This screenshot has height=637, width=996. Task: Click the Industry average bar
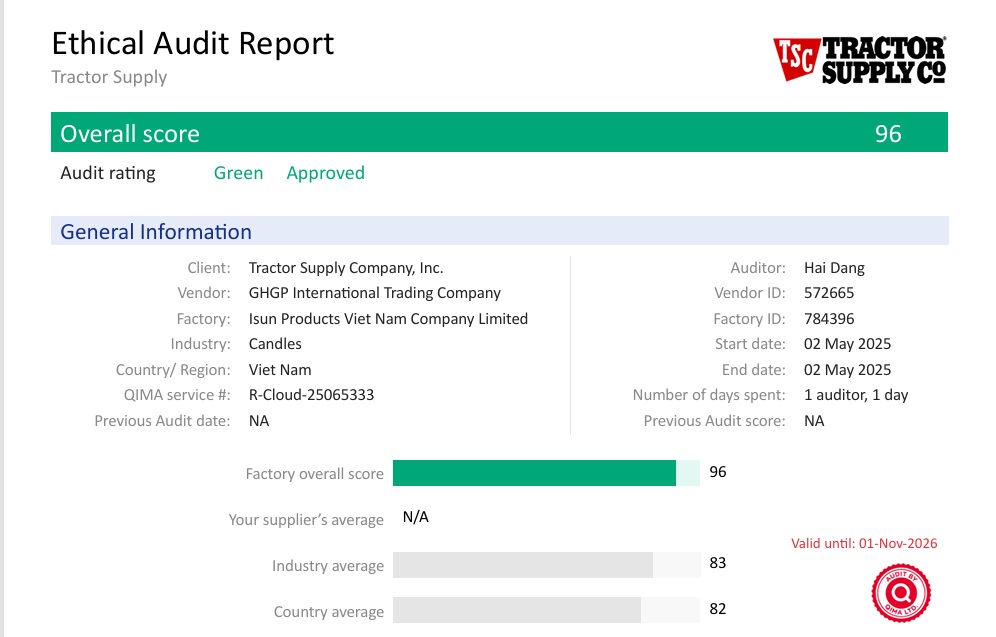pos(522,565)
